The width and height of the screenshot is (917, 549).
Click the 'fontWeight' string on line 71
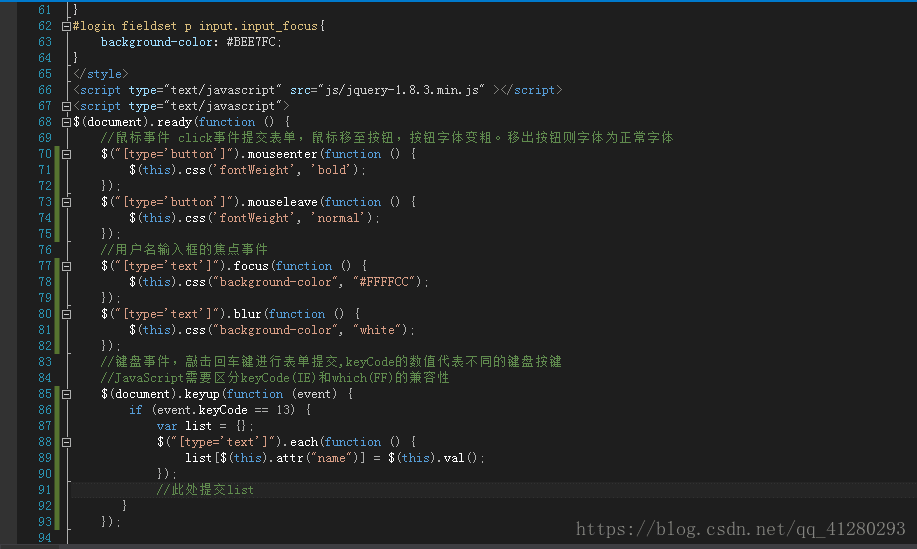tap(254, 170)
